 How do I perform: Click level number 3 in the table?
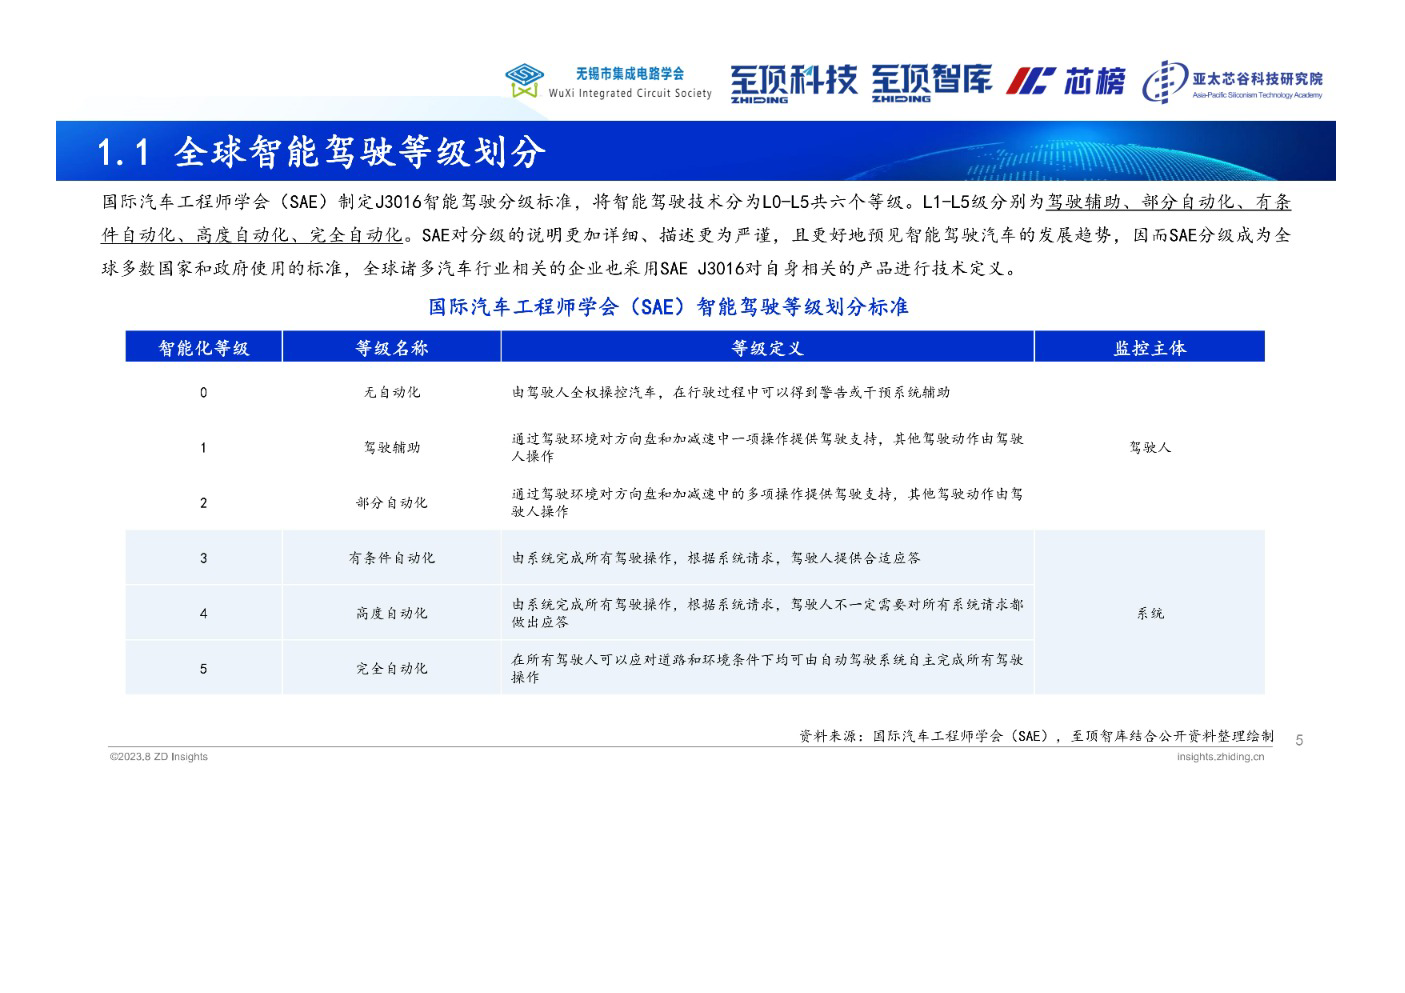click(204, 558)
